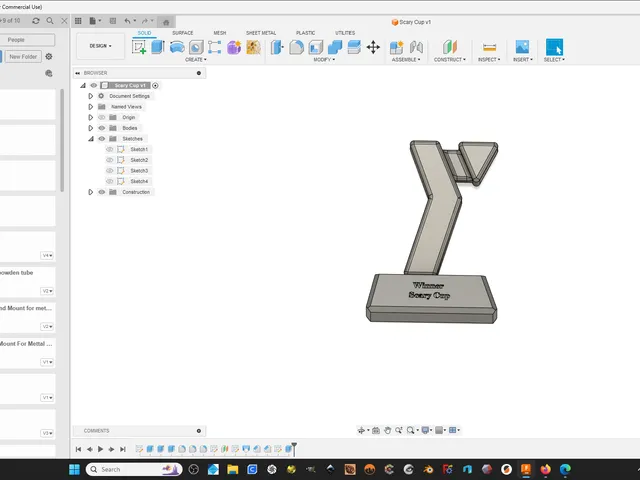
Task: Switch to the Utilities tab
Action: tap(345, 33)
